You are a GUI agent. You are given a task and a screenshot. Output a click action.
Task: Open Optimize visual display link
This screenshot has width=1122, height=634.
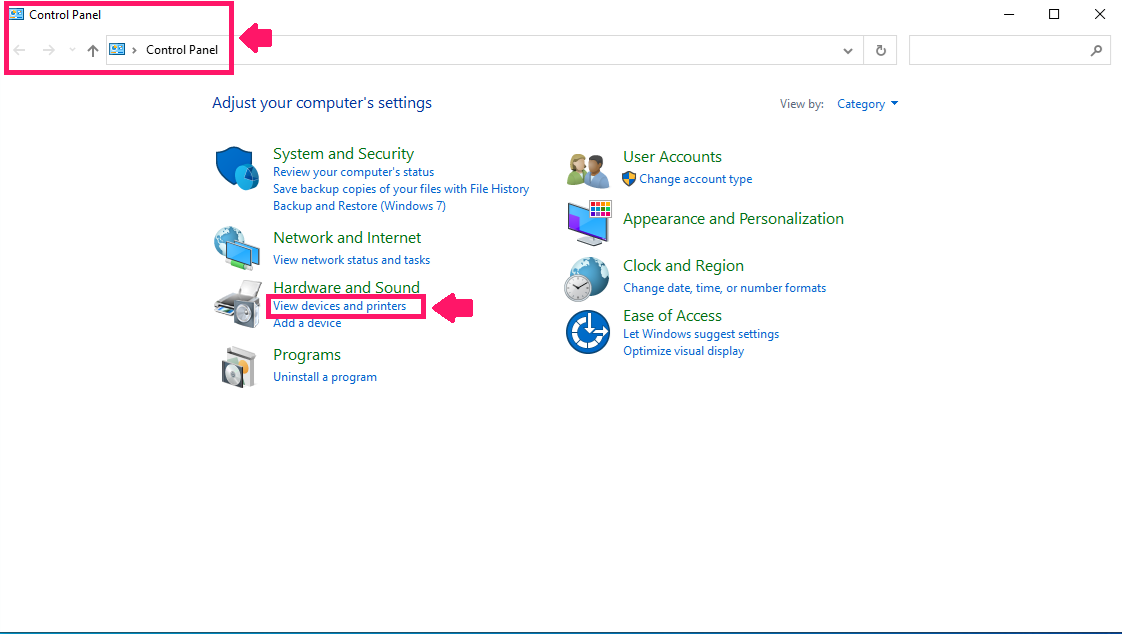683,351
